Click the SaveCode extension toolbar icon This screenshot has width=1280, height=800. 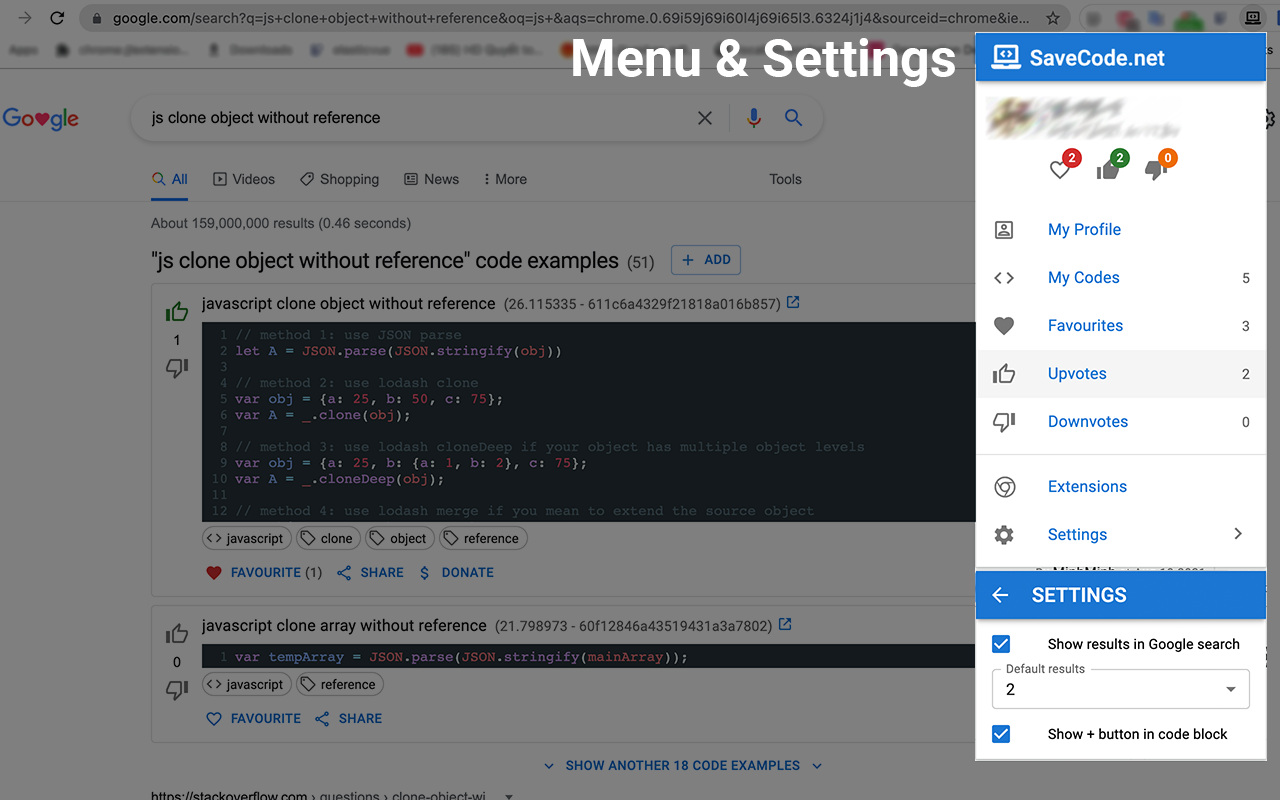point(1252,18)
